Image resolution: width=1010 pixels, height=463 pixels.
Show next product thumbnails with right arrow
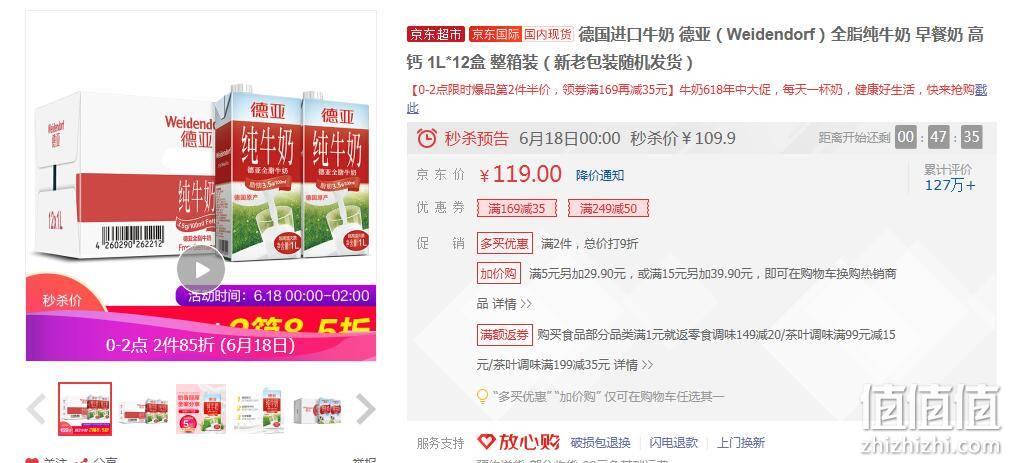365,409
